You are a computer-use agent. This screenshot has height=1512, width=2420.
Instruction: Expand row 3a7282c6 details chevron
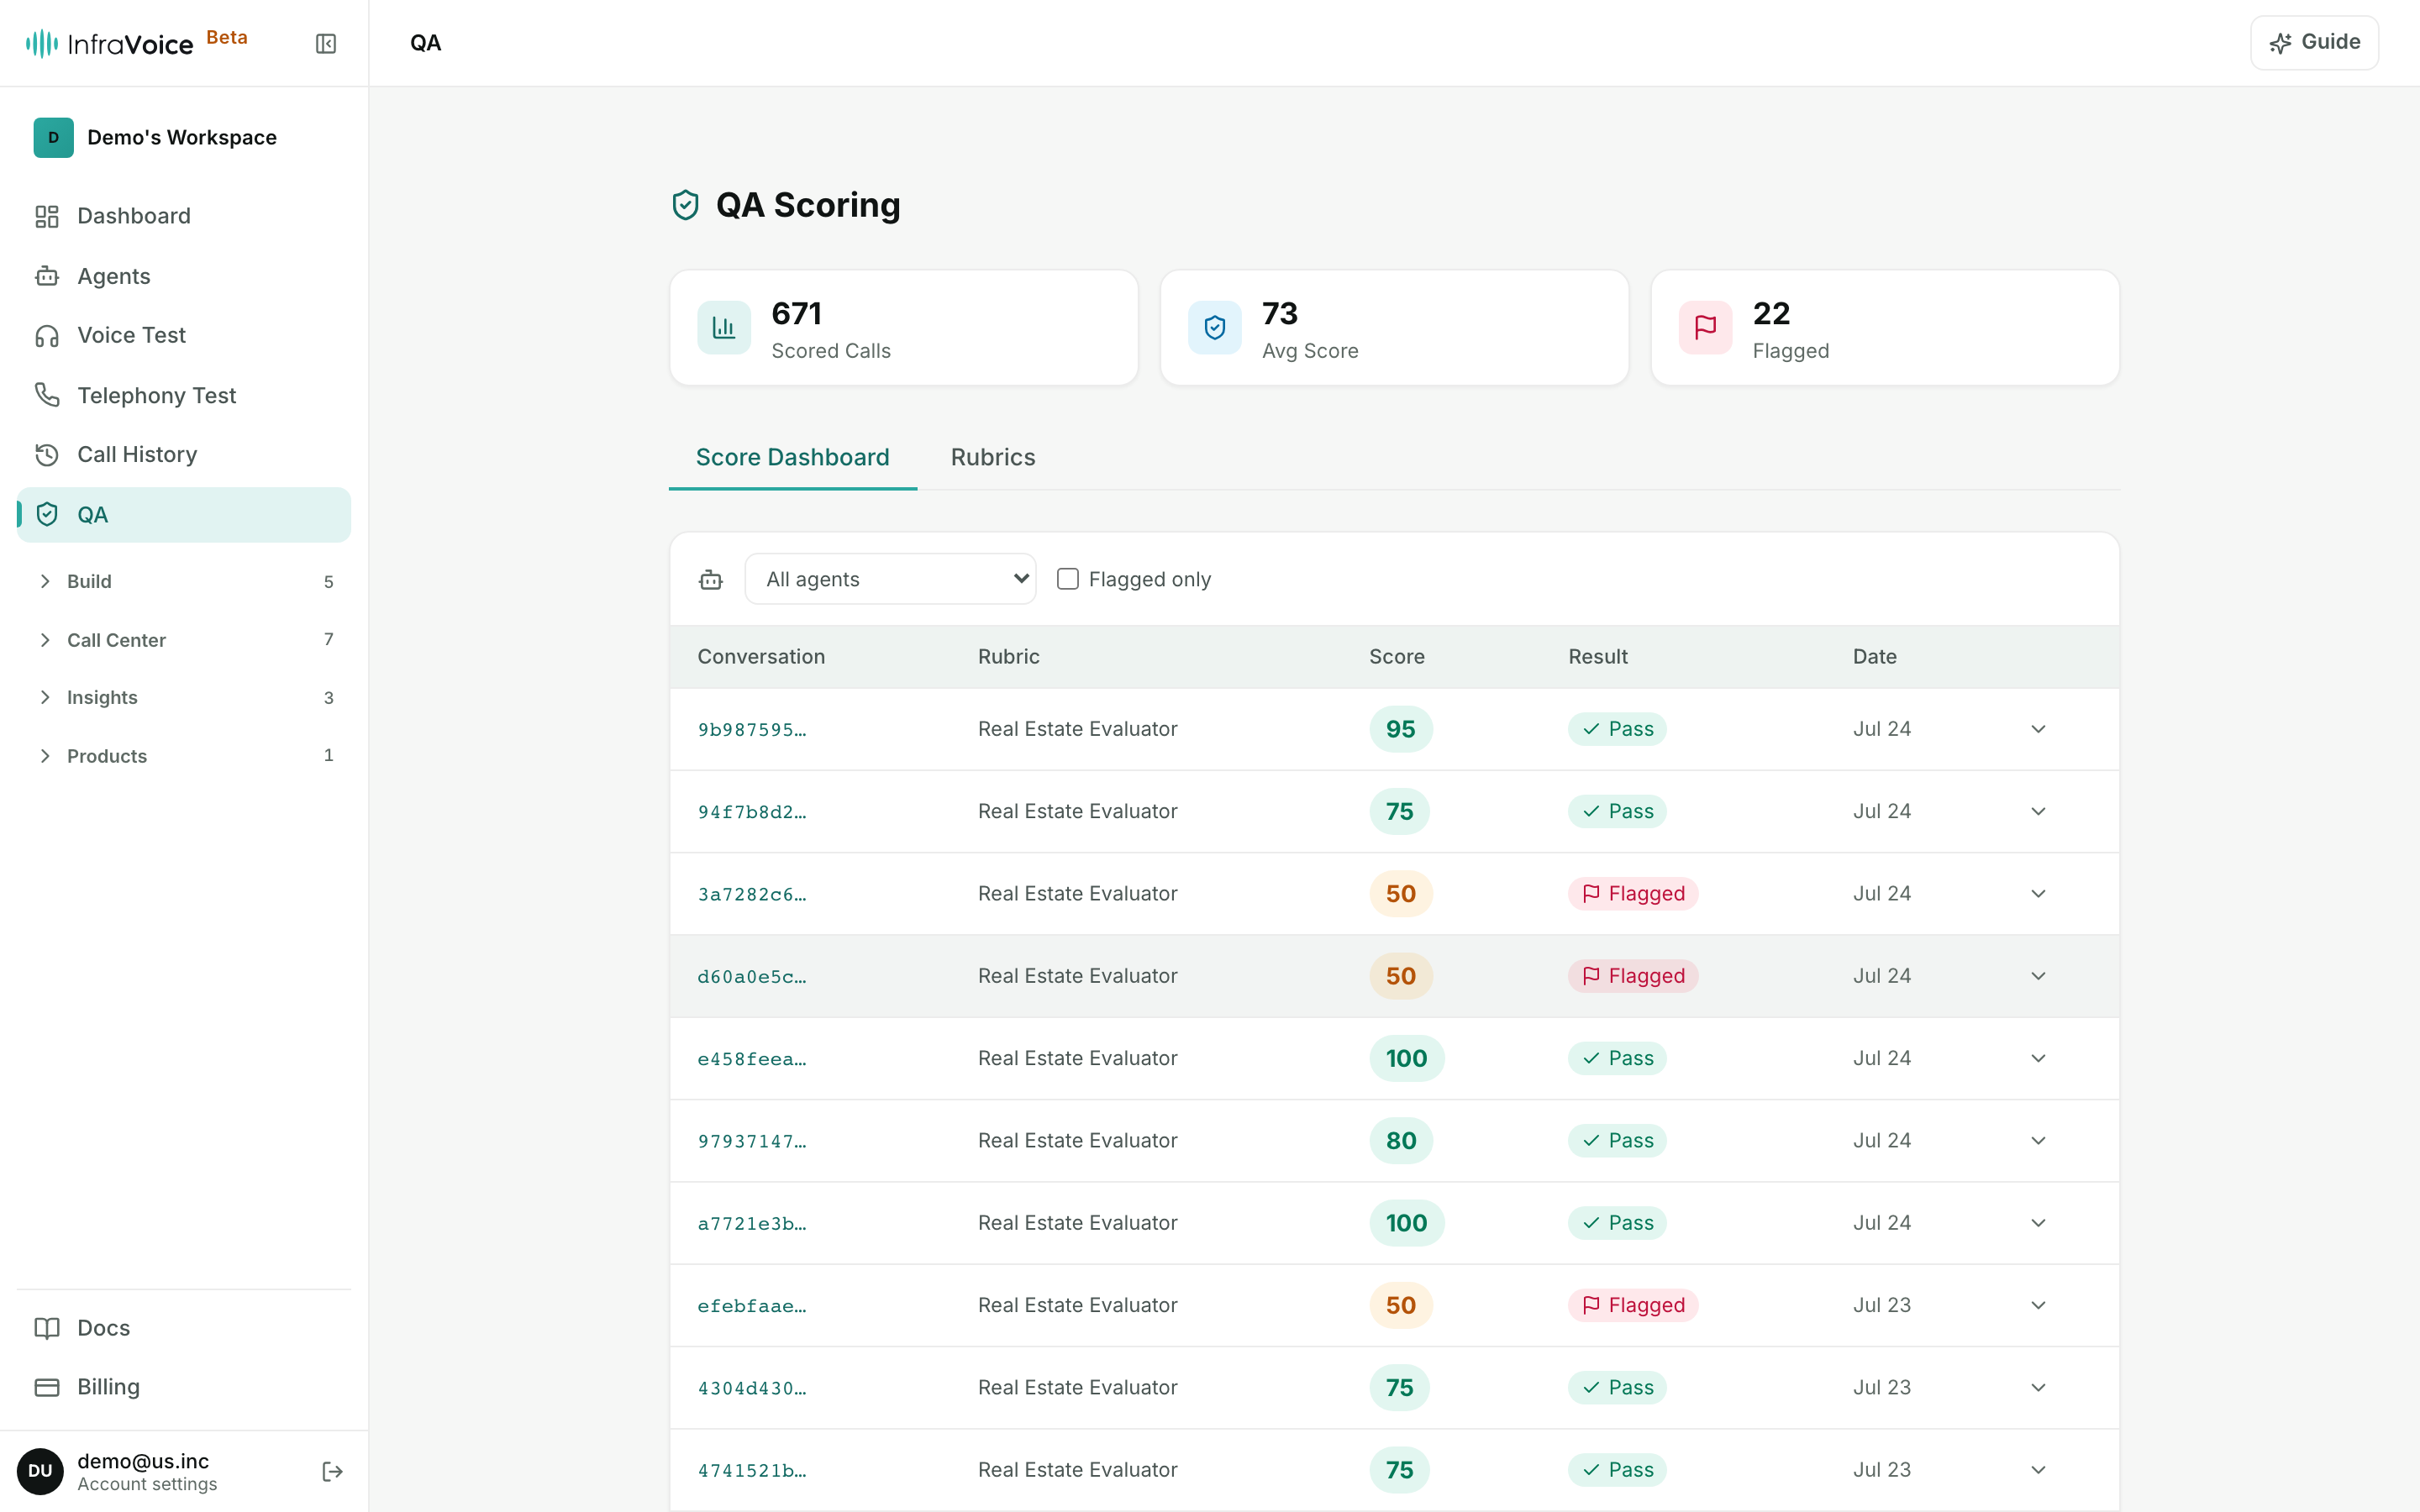coord(2038,894)
